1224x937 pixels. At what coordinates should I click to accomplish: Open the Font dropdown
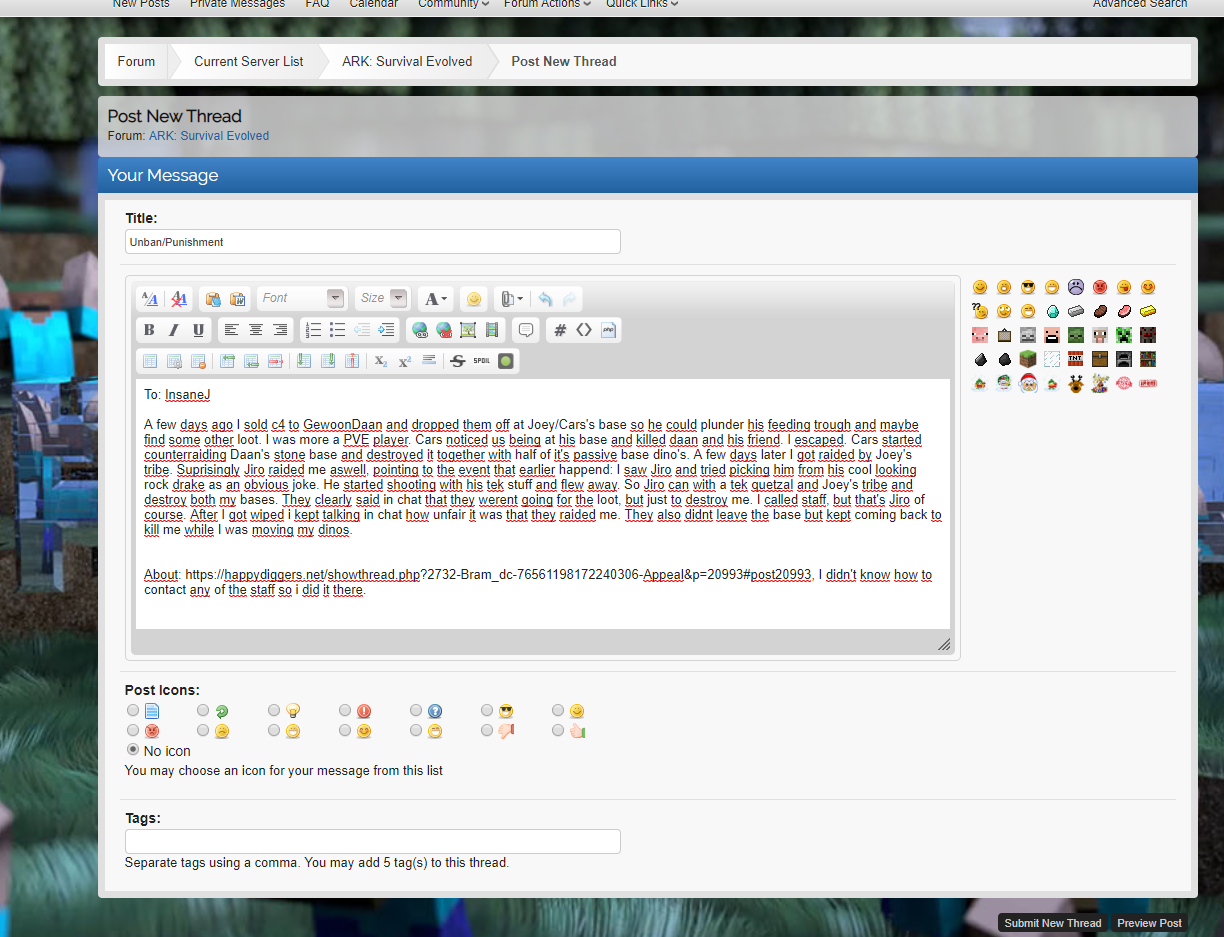(335, 298)
